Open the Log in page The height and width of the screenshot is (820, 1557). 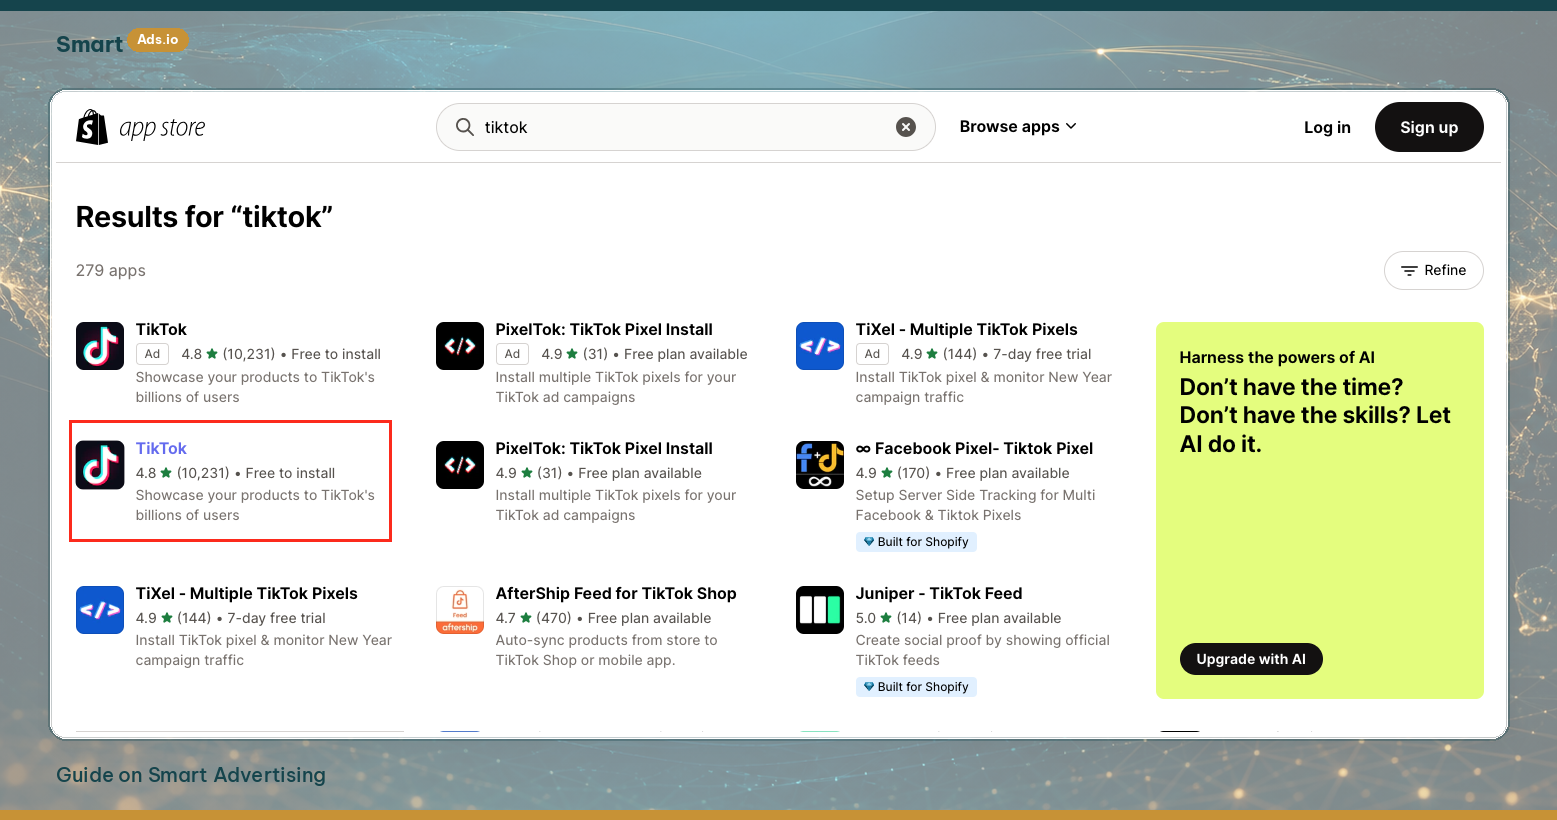click(x=1327, y=127)
